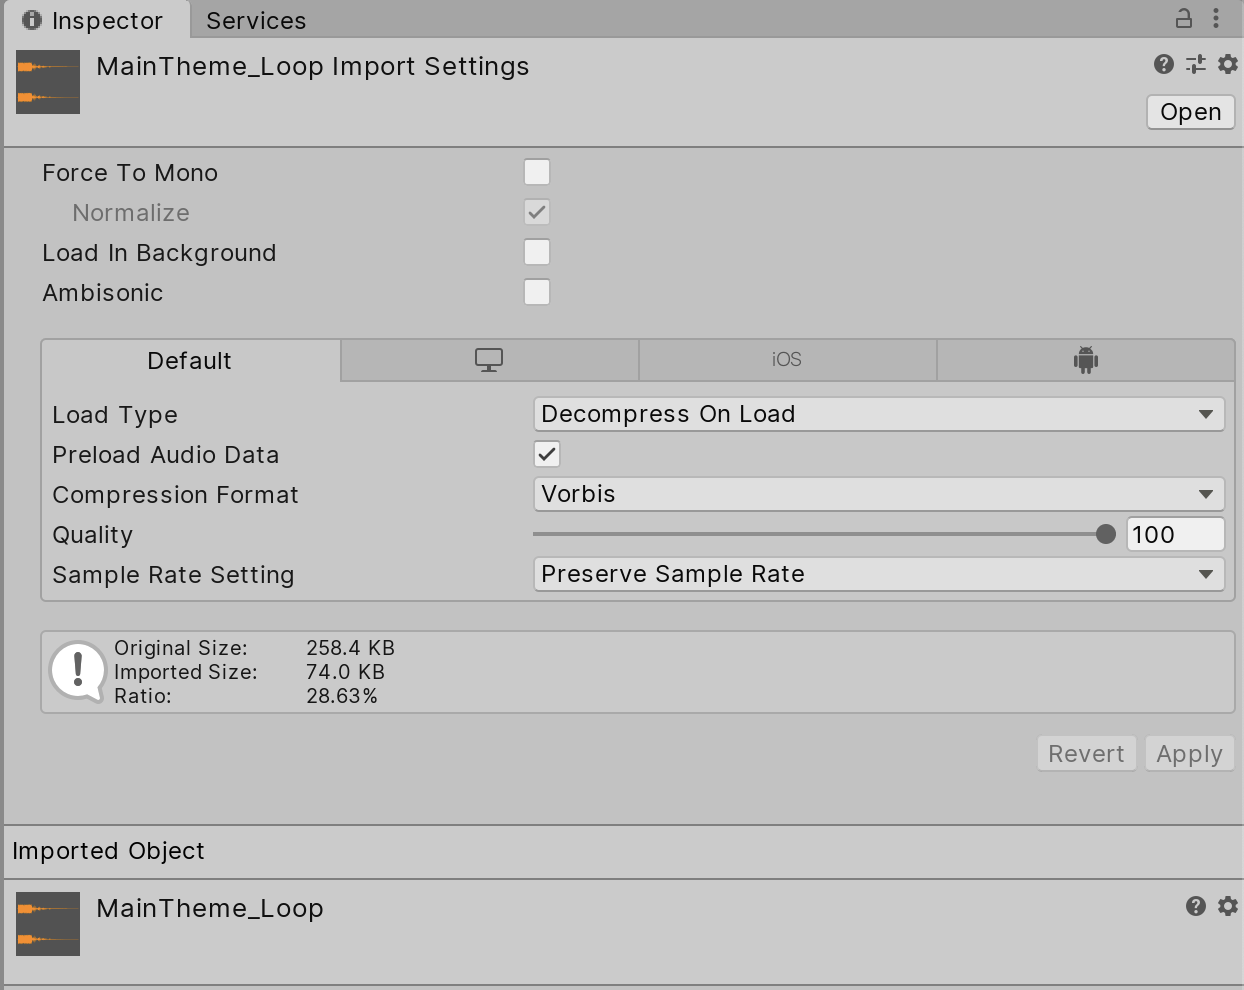Viewport: 1244px width, 990px height.
Task: Open the Inspector settings gear menu
Action: click(x=1227, y=63)
